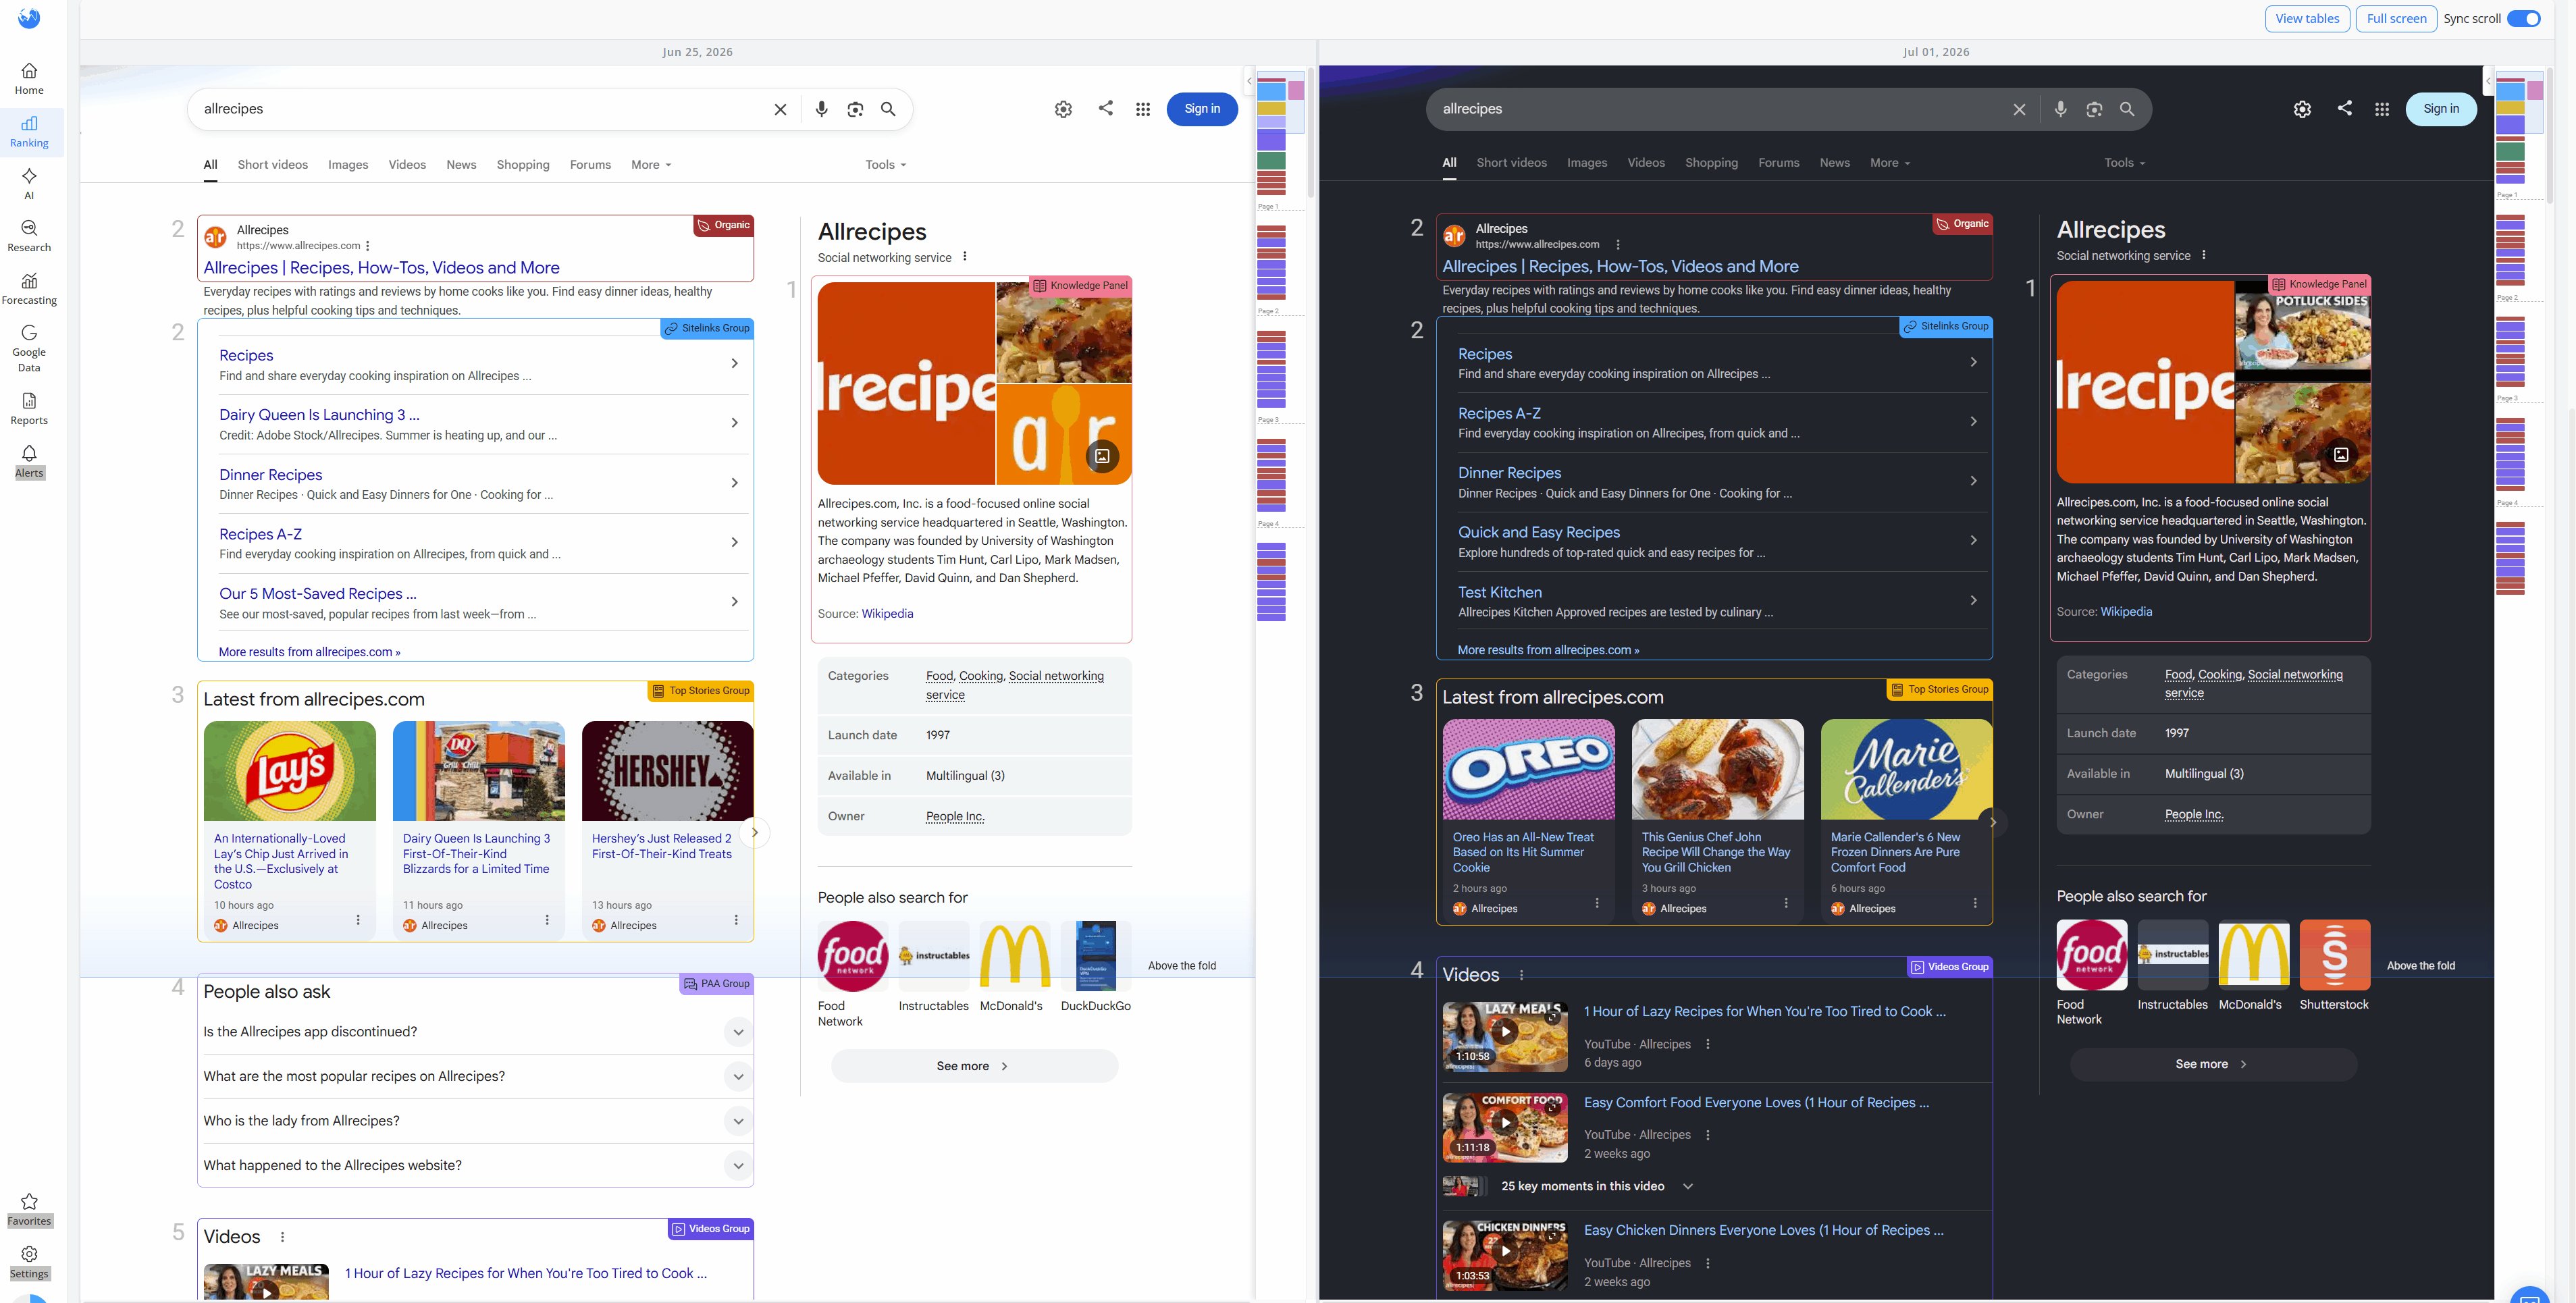The height and width of the screenshot is (1303, 2576).
Task: Open 'Dairy Queen Is Launching 3' sitelink
Action: pos(319,415)
